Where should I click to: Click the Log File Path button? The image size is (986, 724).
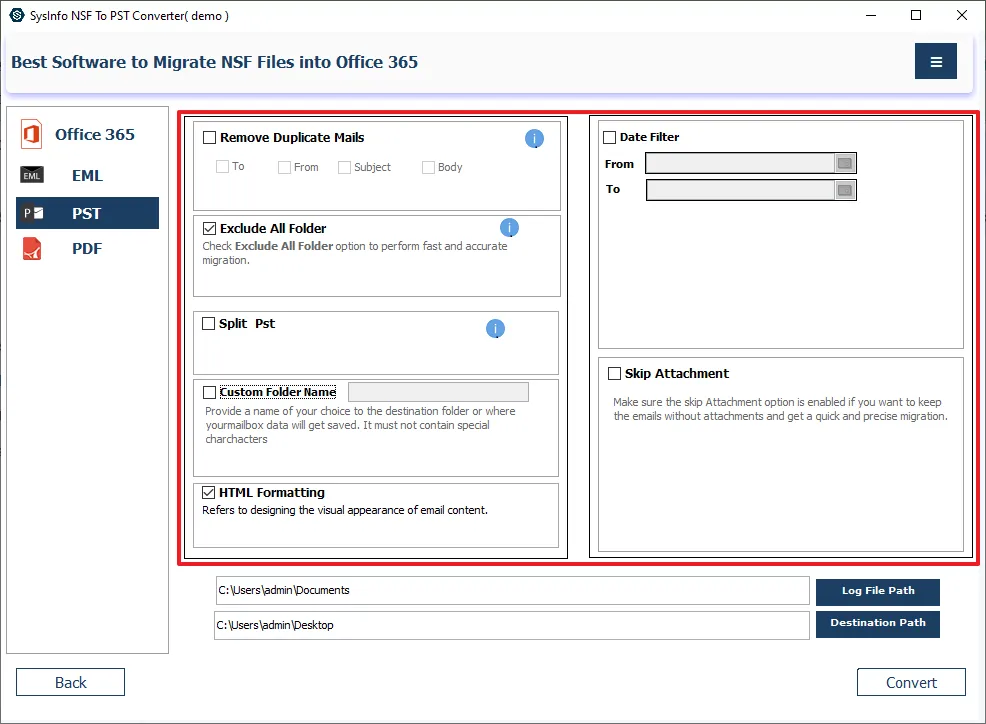(x=877, y=591)
